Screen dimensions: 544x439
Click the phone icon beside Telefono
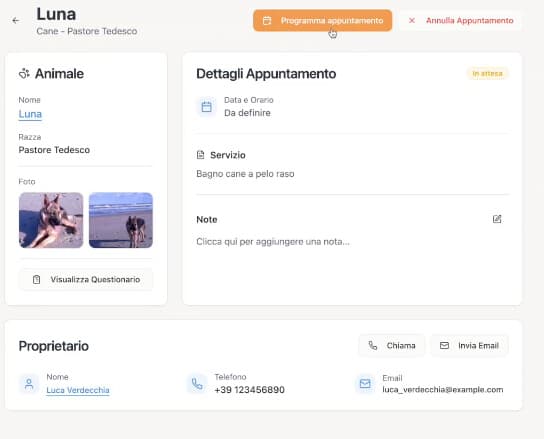pos(197,384)
